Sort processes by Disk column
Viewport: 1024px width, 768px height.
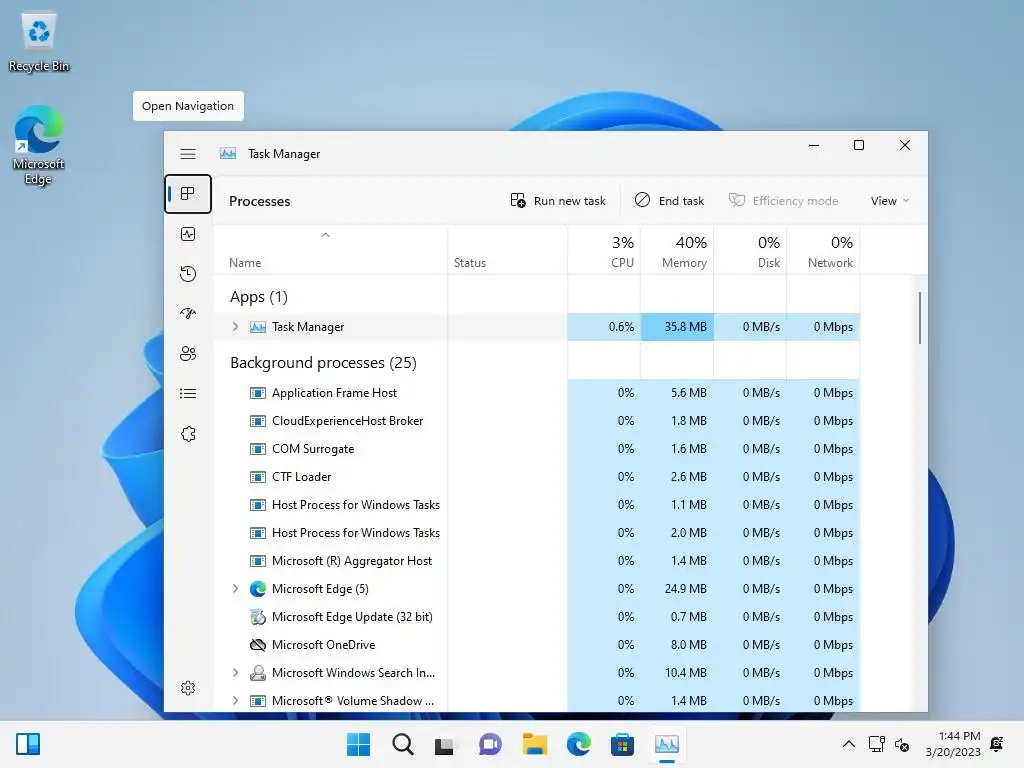coord(750,250)
